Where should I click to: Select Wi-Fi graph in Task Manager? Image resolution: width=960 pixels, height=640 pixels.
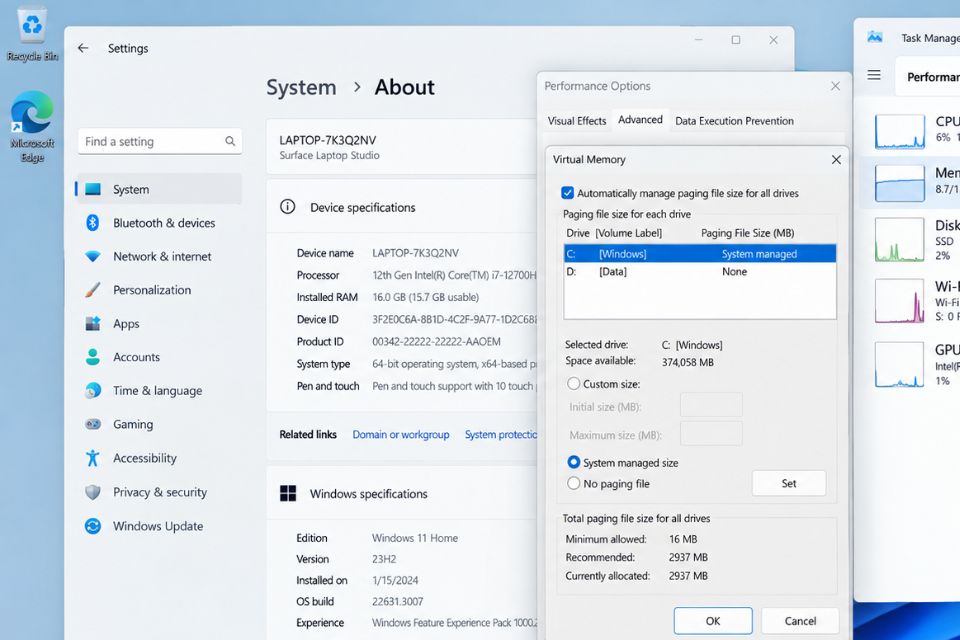(x=899, y=301)
